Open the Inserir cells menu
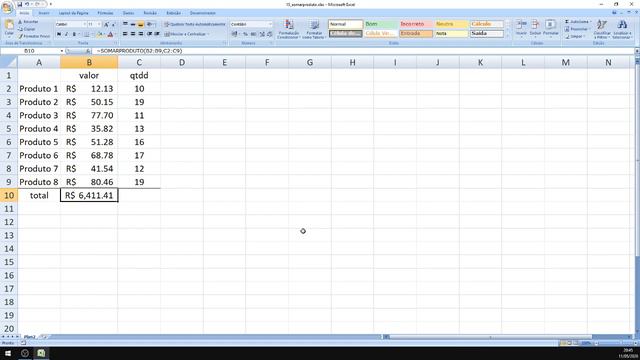 coord(521,28)
